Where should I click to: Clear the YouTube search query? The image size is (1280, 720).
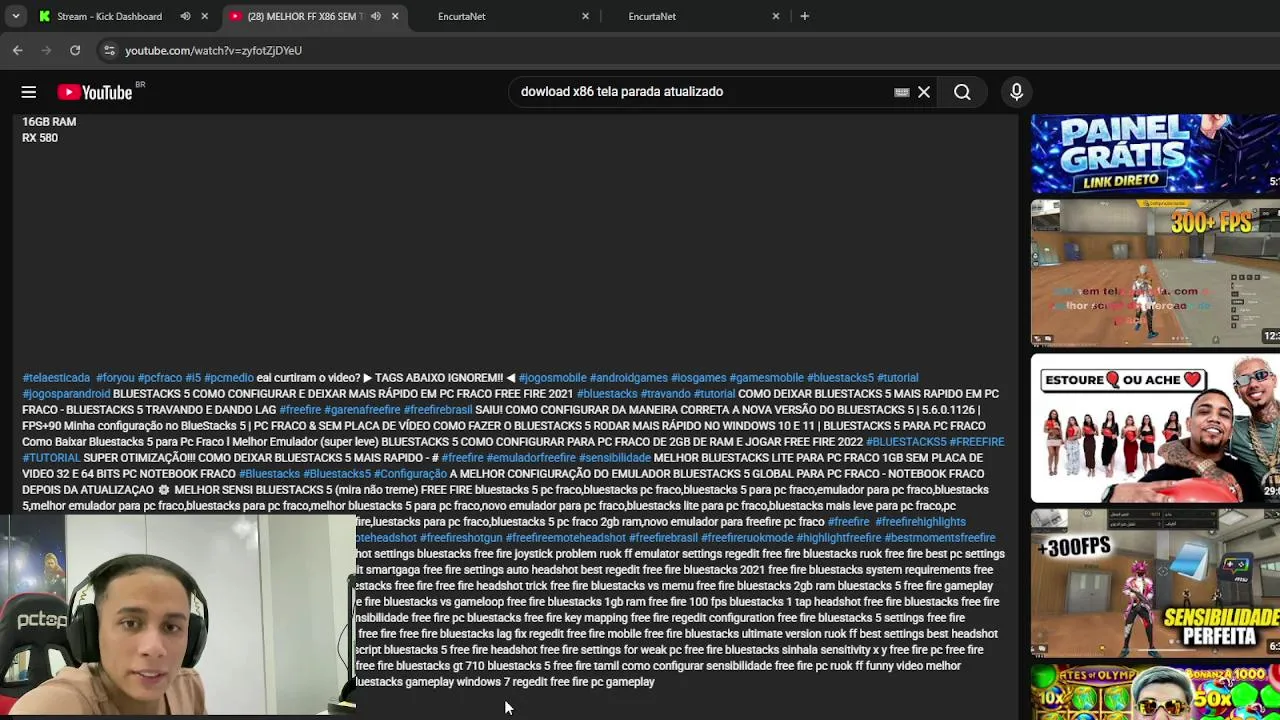(x=924, y=92)
